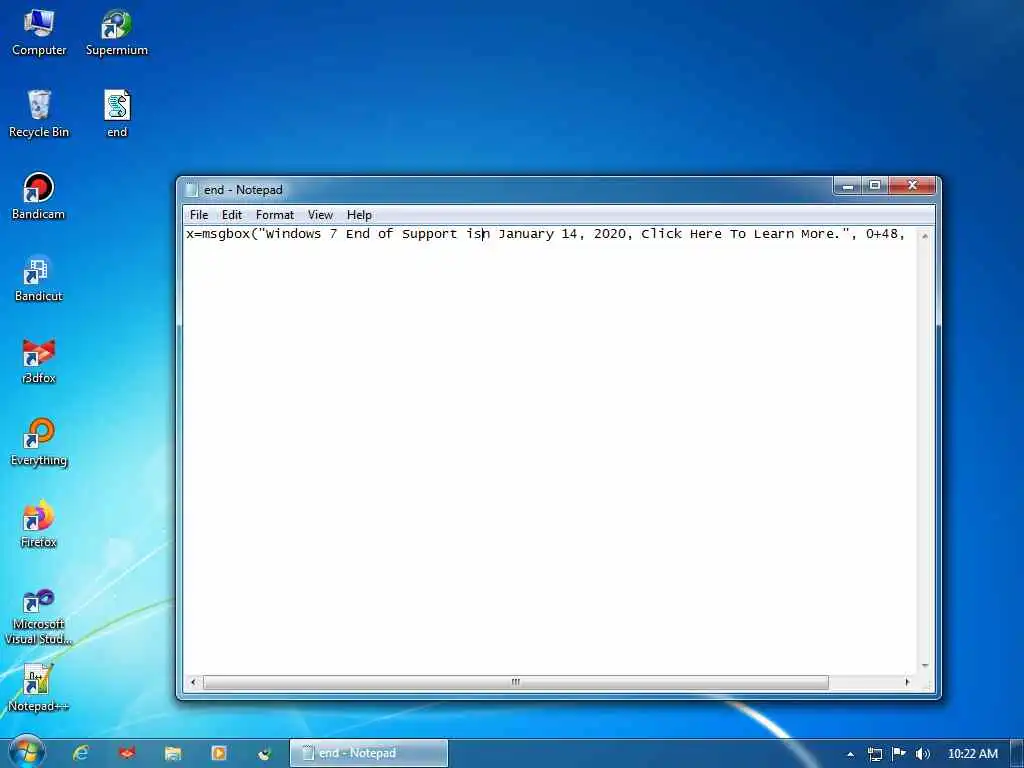This screenshot has width=1024, height=768.
Task: Select the Microsoft Visual Studio shortcut
Action: coord(39,616)
